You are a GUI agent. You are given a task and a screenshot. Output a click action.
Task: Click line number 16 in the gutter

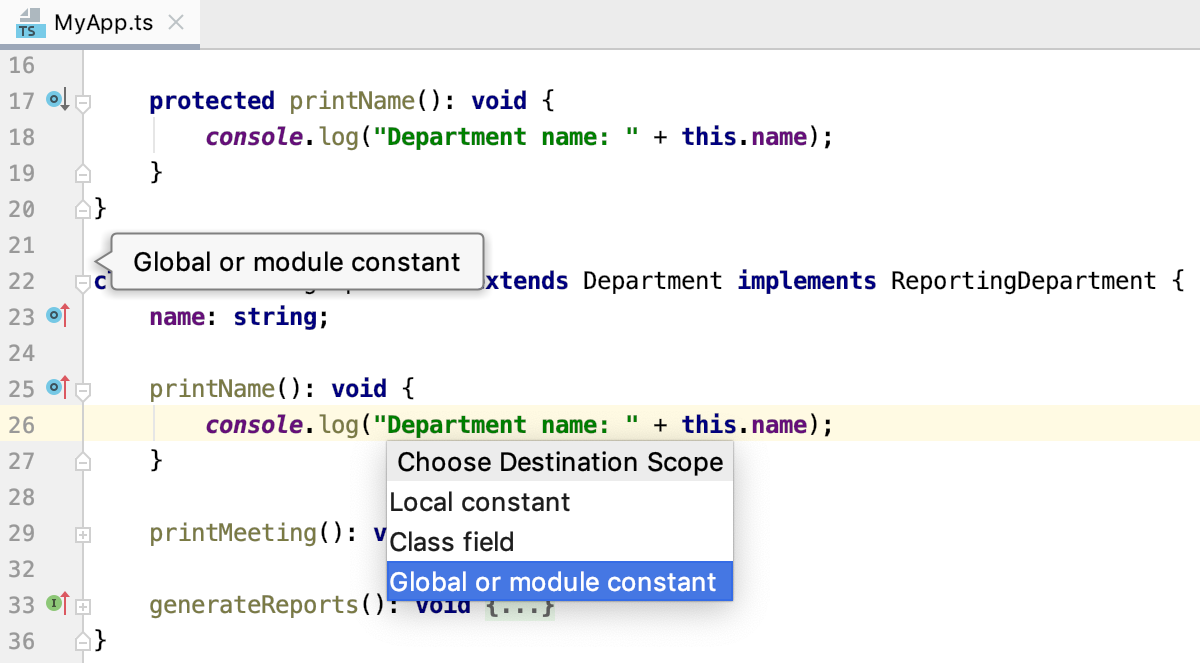point(21,64)
